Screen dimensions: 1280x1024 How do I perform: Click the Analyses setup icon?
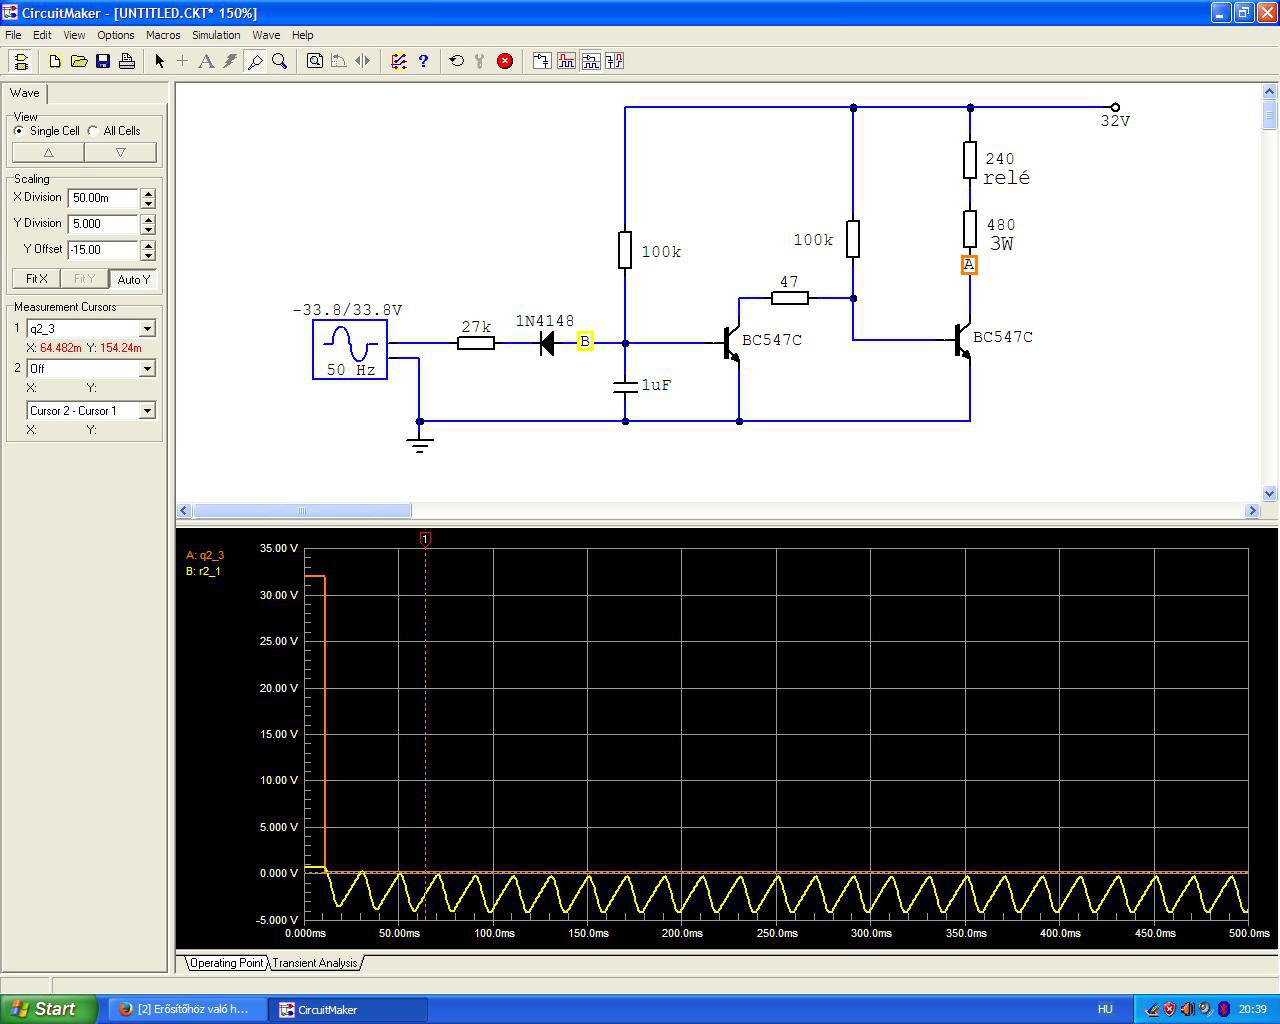click(x=399, y=61)
